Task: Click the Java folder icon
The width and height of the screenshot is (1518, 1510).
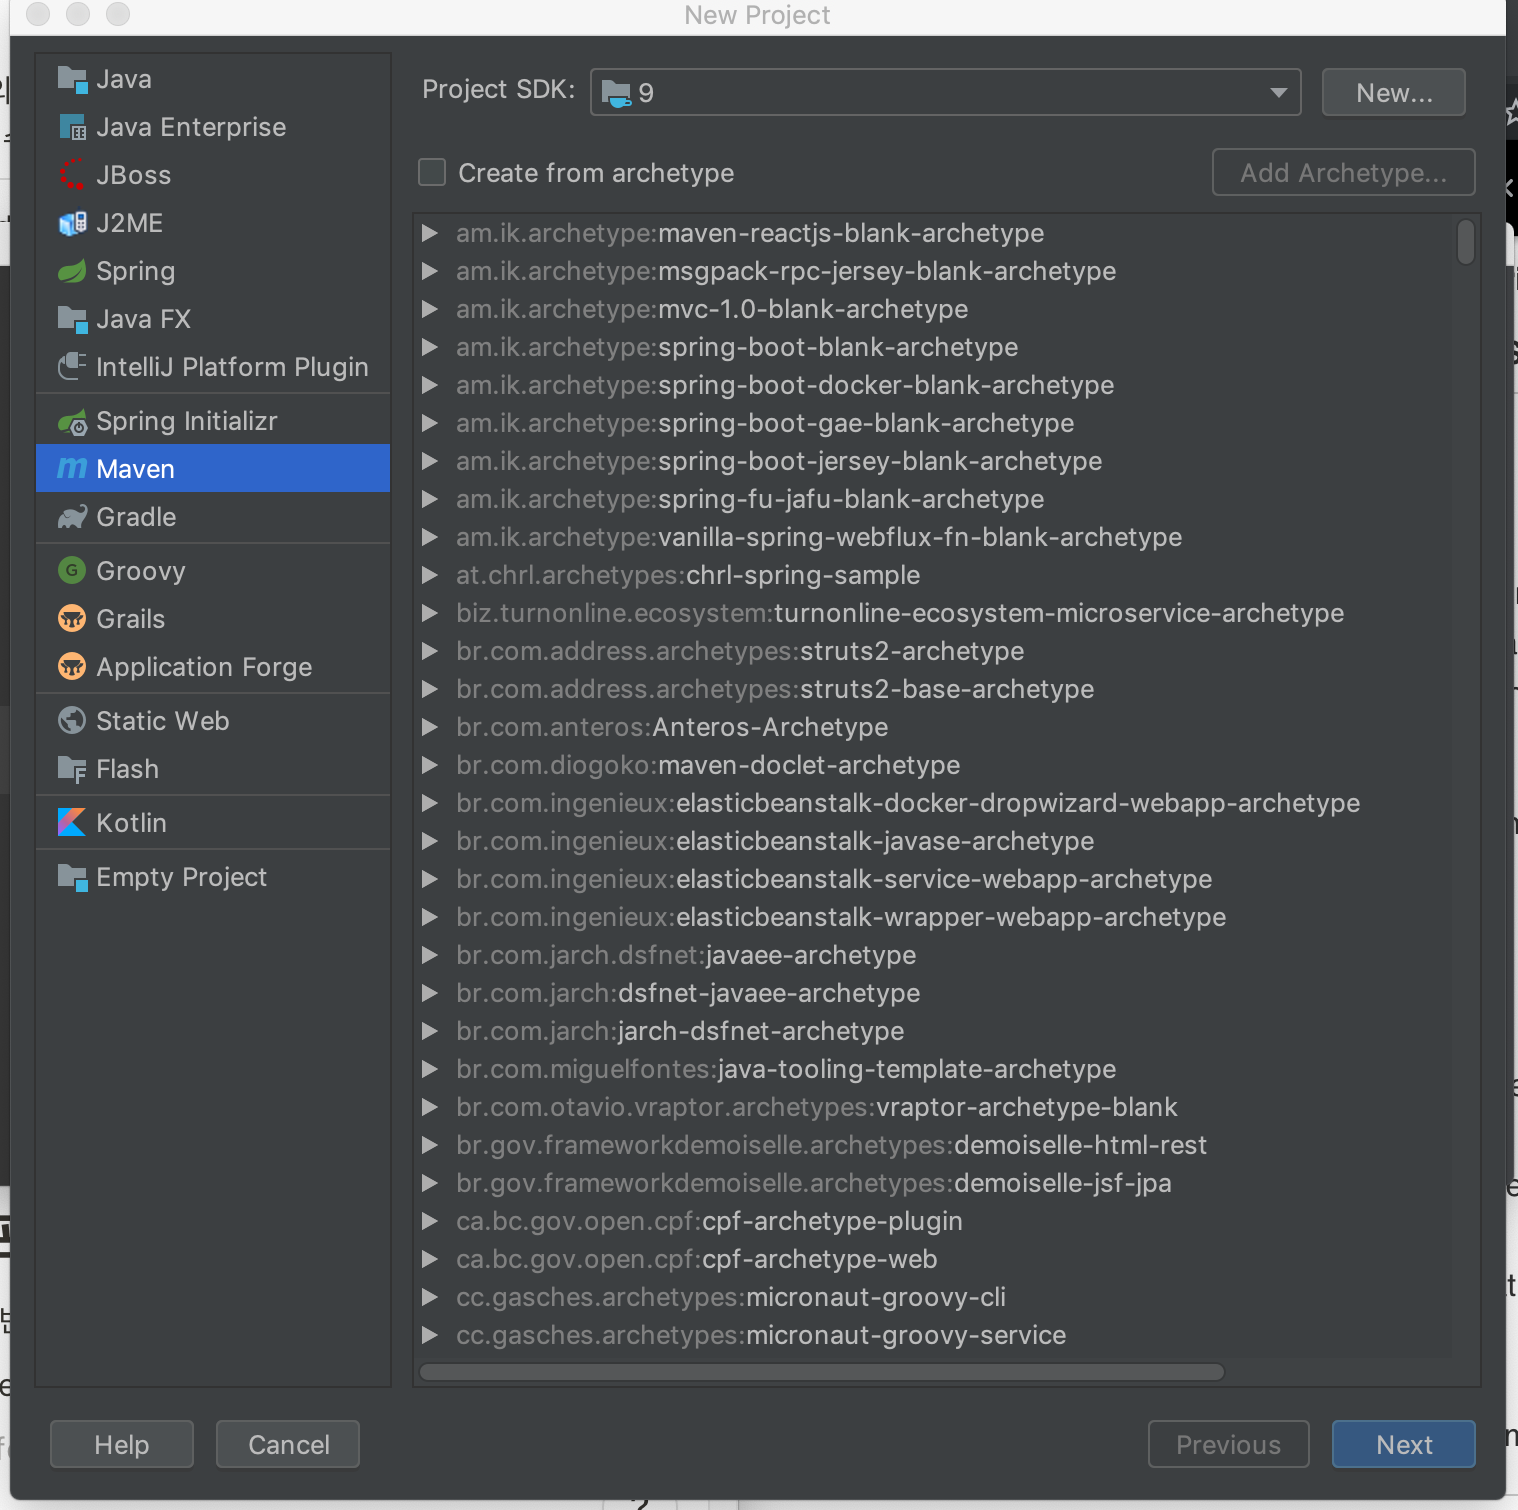Action: (72, 79)
